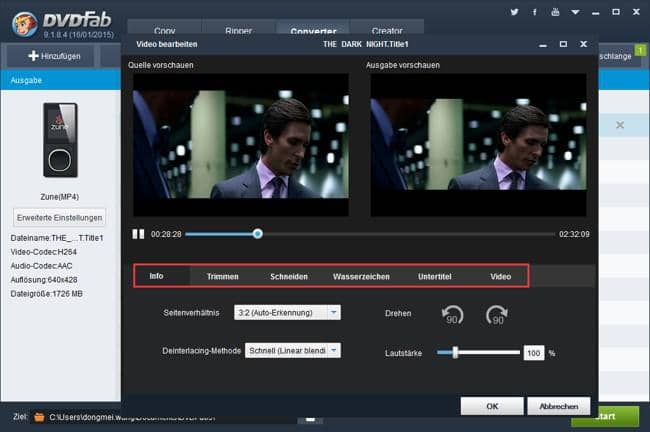Click the green Start button
Viewport: 650px width, 432px height.
pyautogui.click(x=605, y=416)
